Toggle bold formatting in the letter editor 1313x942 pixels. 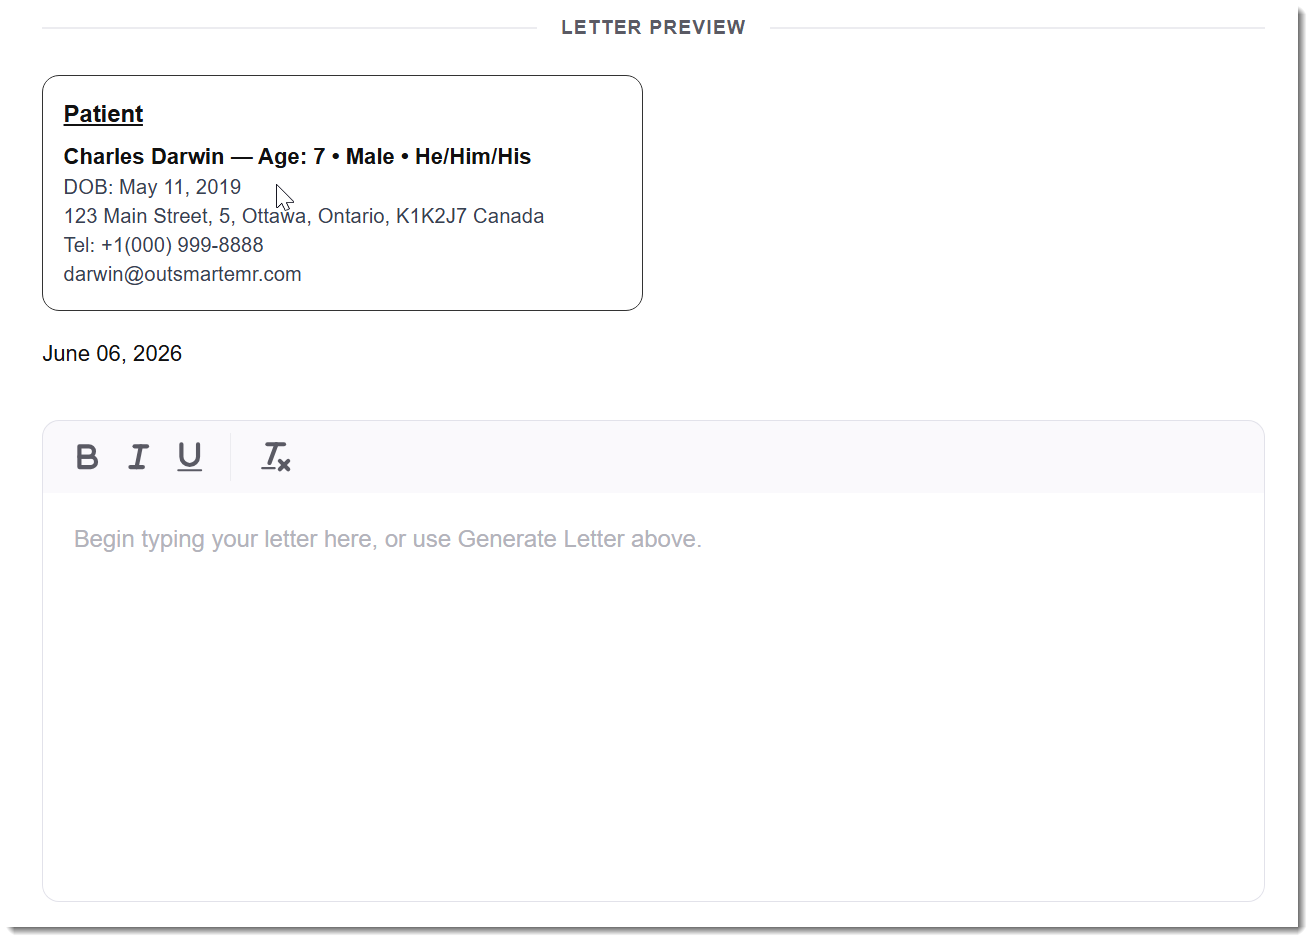tap(87, 457)
